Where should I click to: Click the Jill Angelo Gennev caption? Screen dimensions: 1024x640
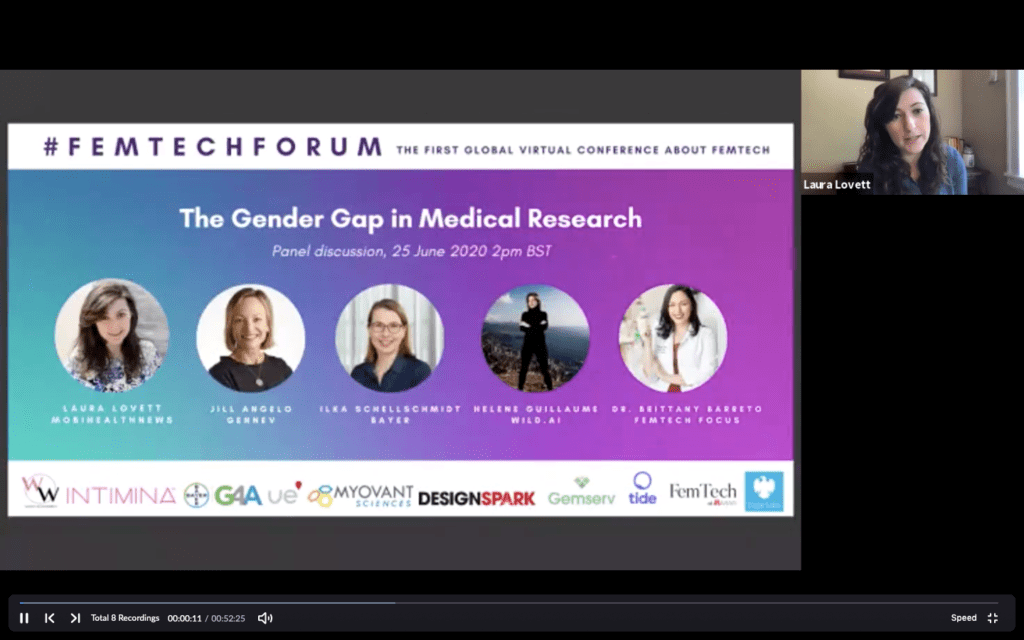point(251,414)
